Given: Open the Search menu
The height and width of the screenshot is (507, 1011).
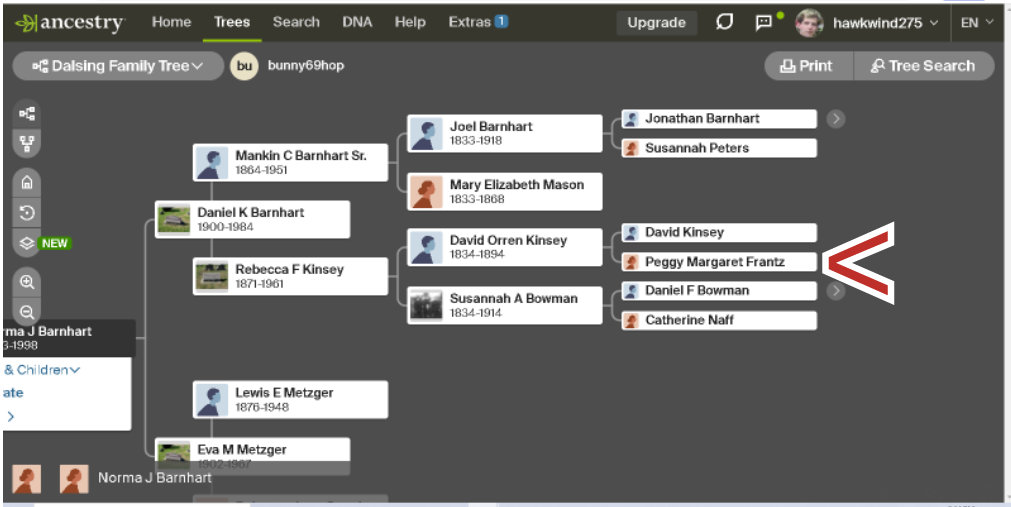Looking at the screenshot, I should (x=296, y=22).
